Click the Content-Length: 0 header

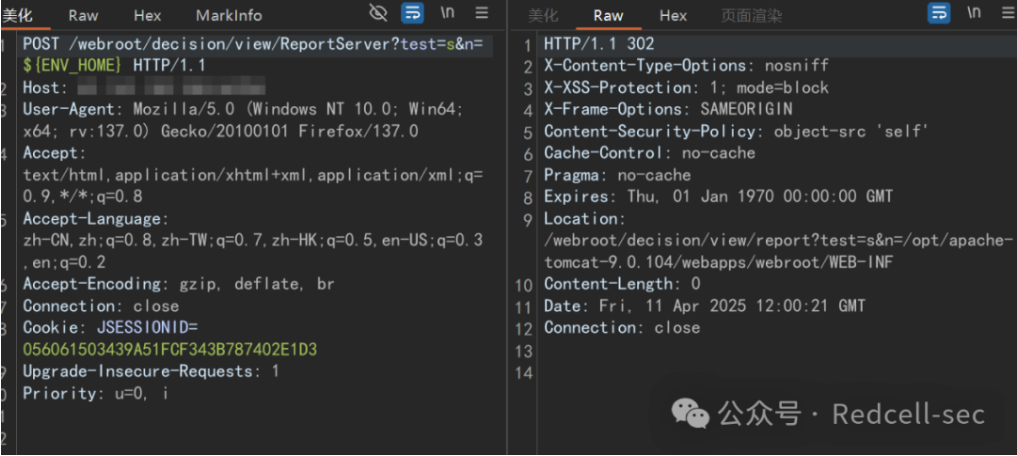(x=622, y=284)
